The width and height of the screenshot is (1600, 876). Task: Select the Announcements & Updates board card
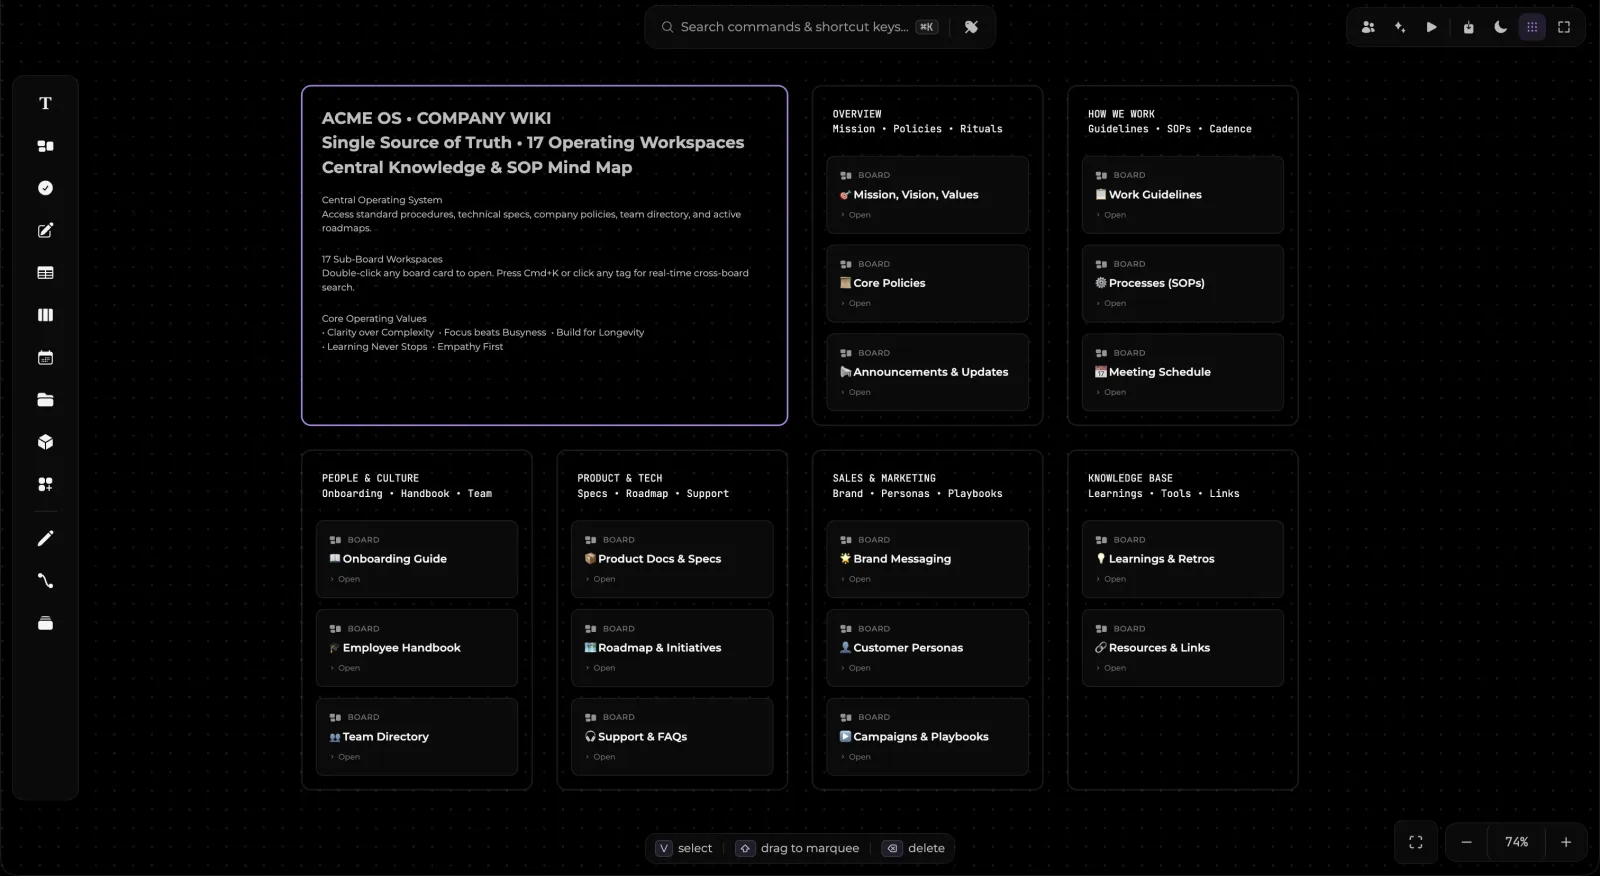tap(927, 372)
